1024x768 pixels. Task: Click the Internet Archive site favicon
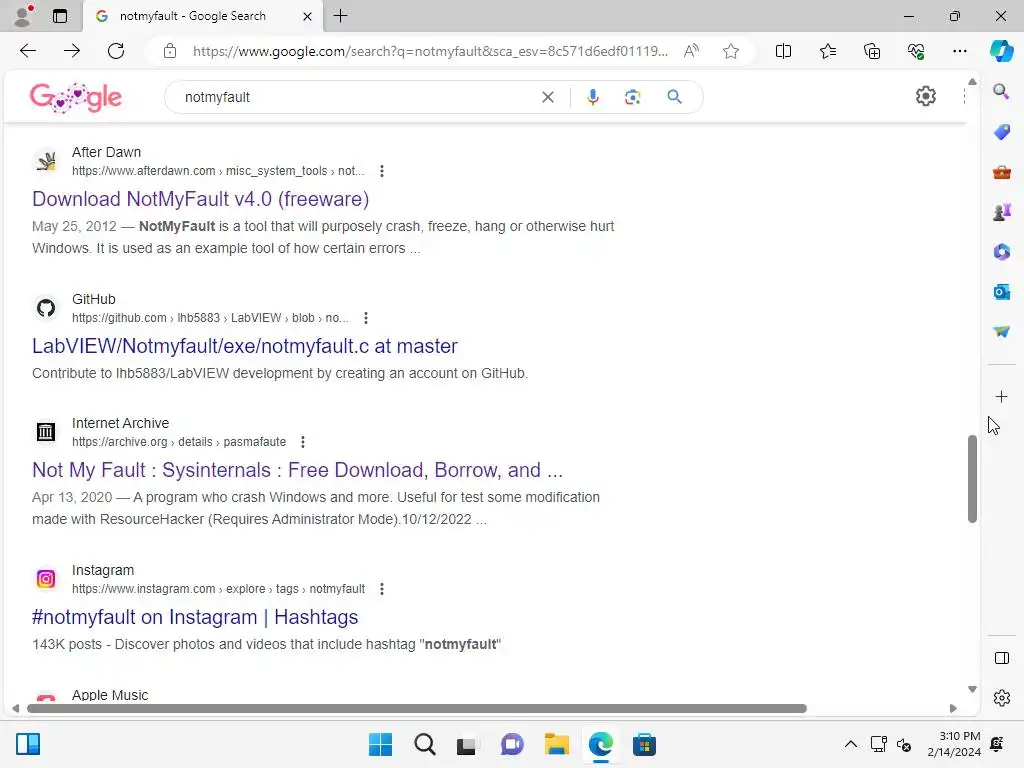coord(46,432)
